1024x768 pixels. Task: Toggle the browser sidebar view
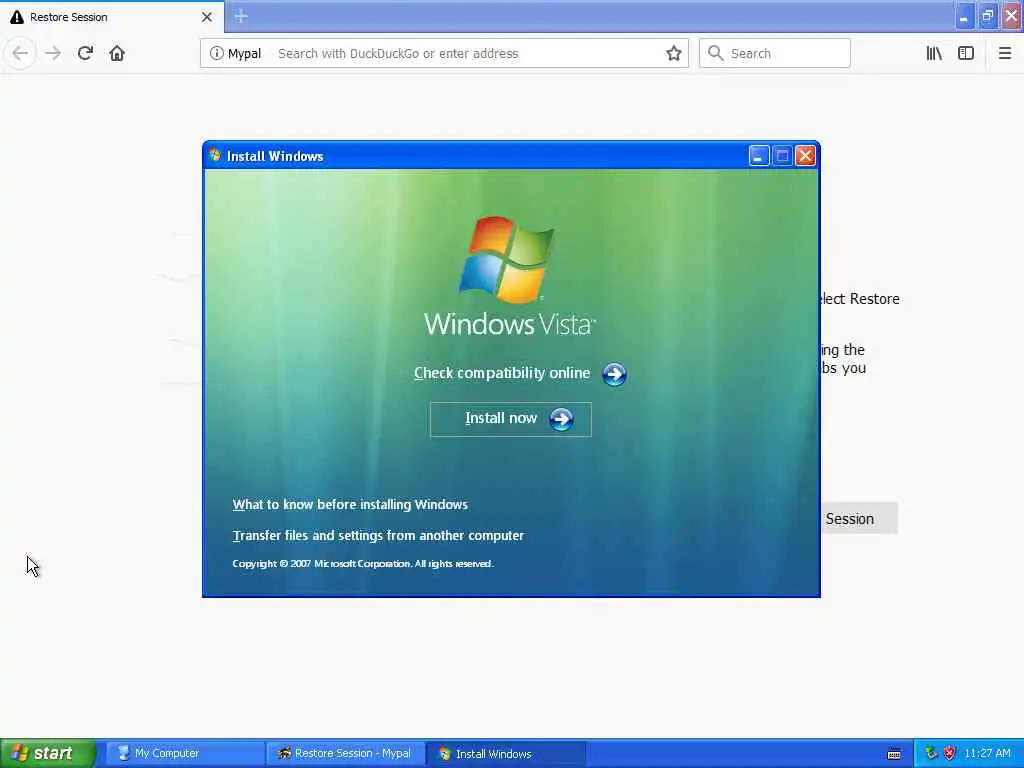click(966, 53)
